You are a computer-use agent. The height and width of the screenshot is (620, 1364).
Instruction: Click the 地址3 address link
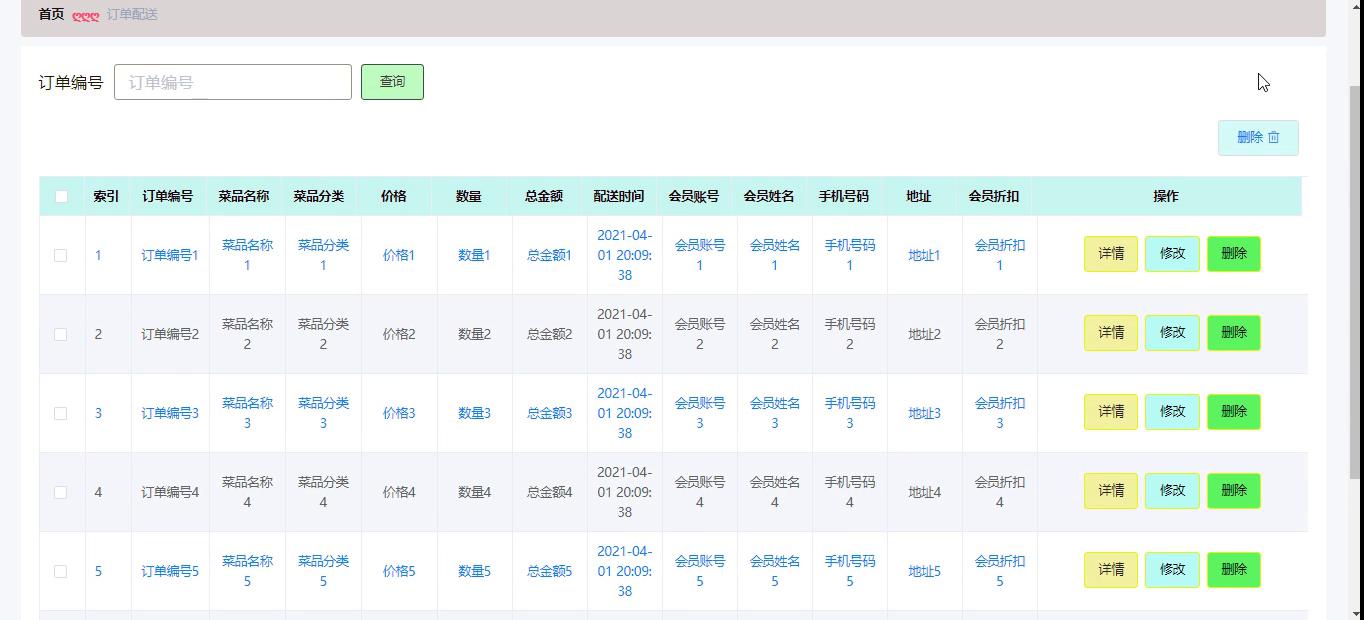[x=923, y=411]
